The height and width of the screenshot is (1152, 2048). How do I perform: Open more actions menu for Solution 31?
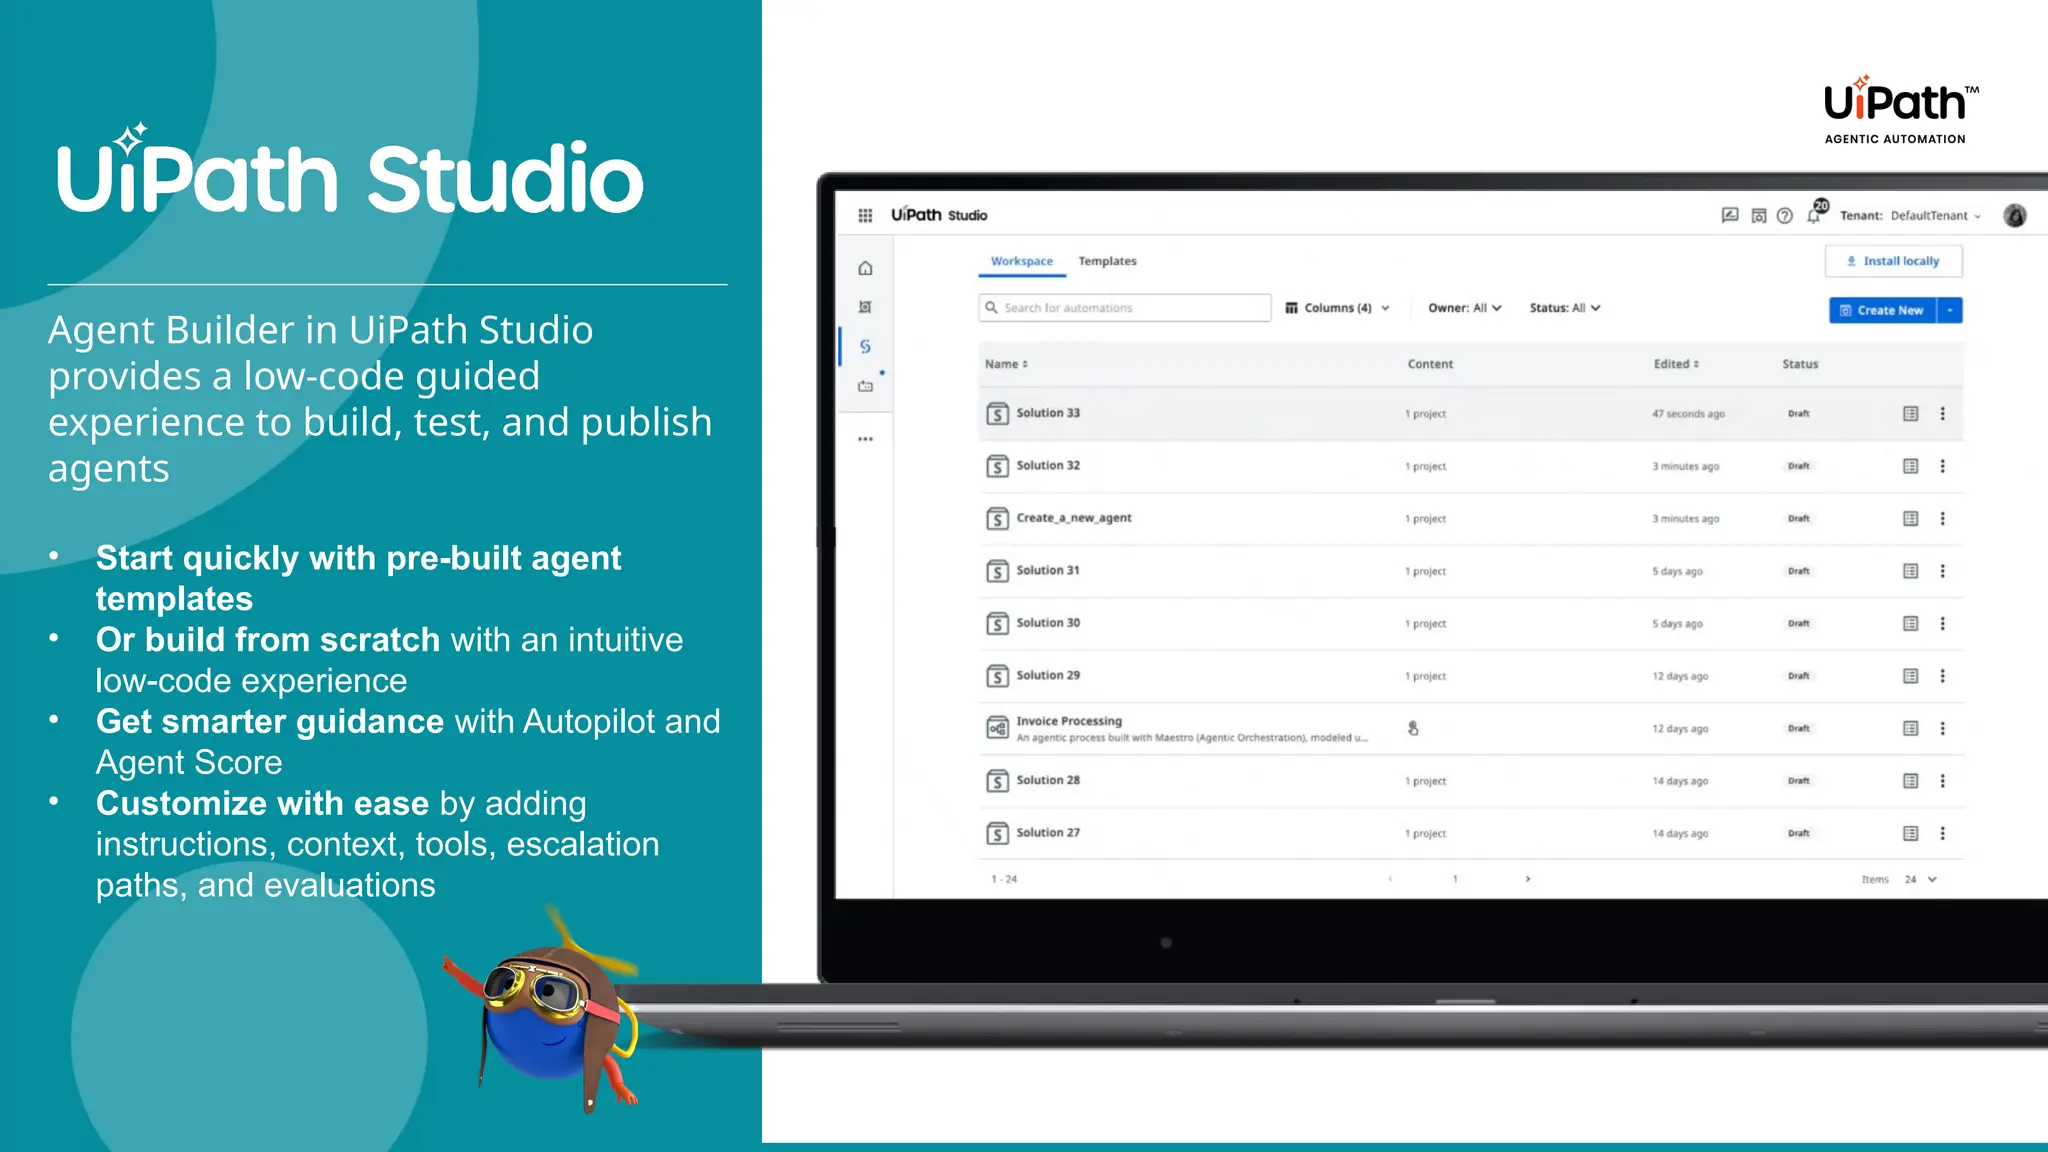point(1943,571)
